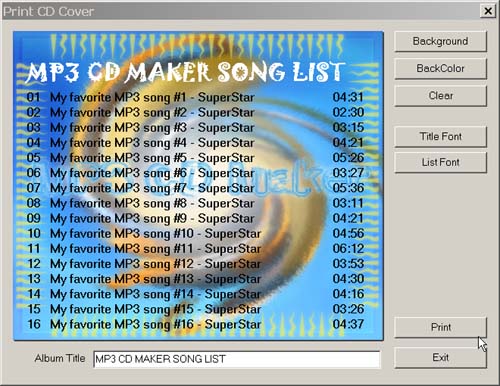
Task: Select track 01 song #1 row
Action: 195,97
